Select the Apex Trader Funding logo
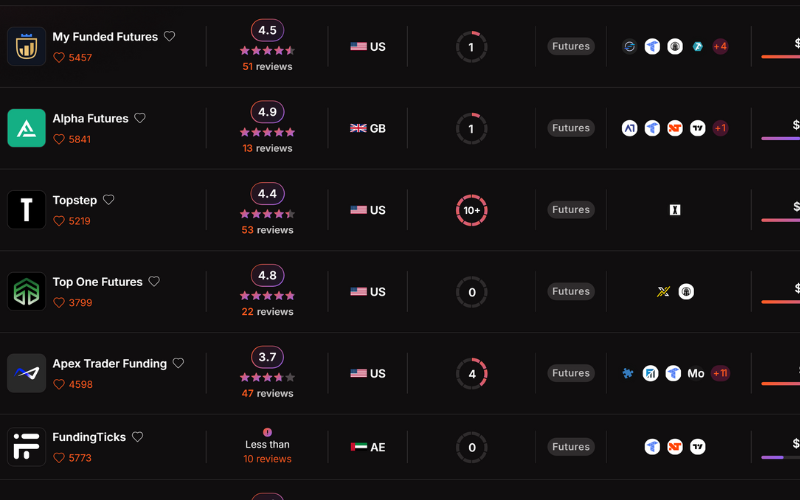Viewport: 800px width, 500px height. pos(26,373)
